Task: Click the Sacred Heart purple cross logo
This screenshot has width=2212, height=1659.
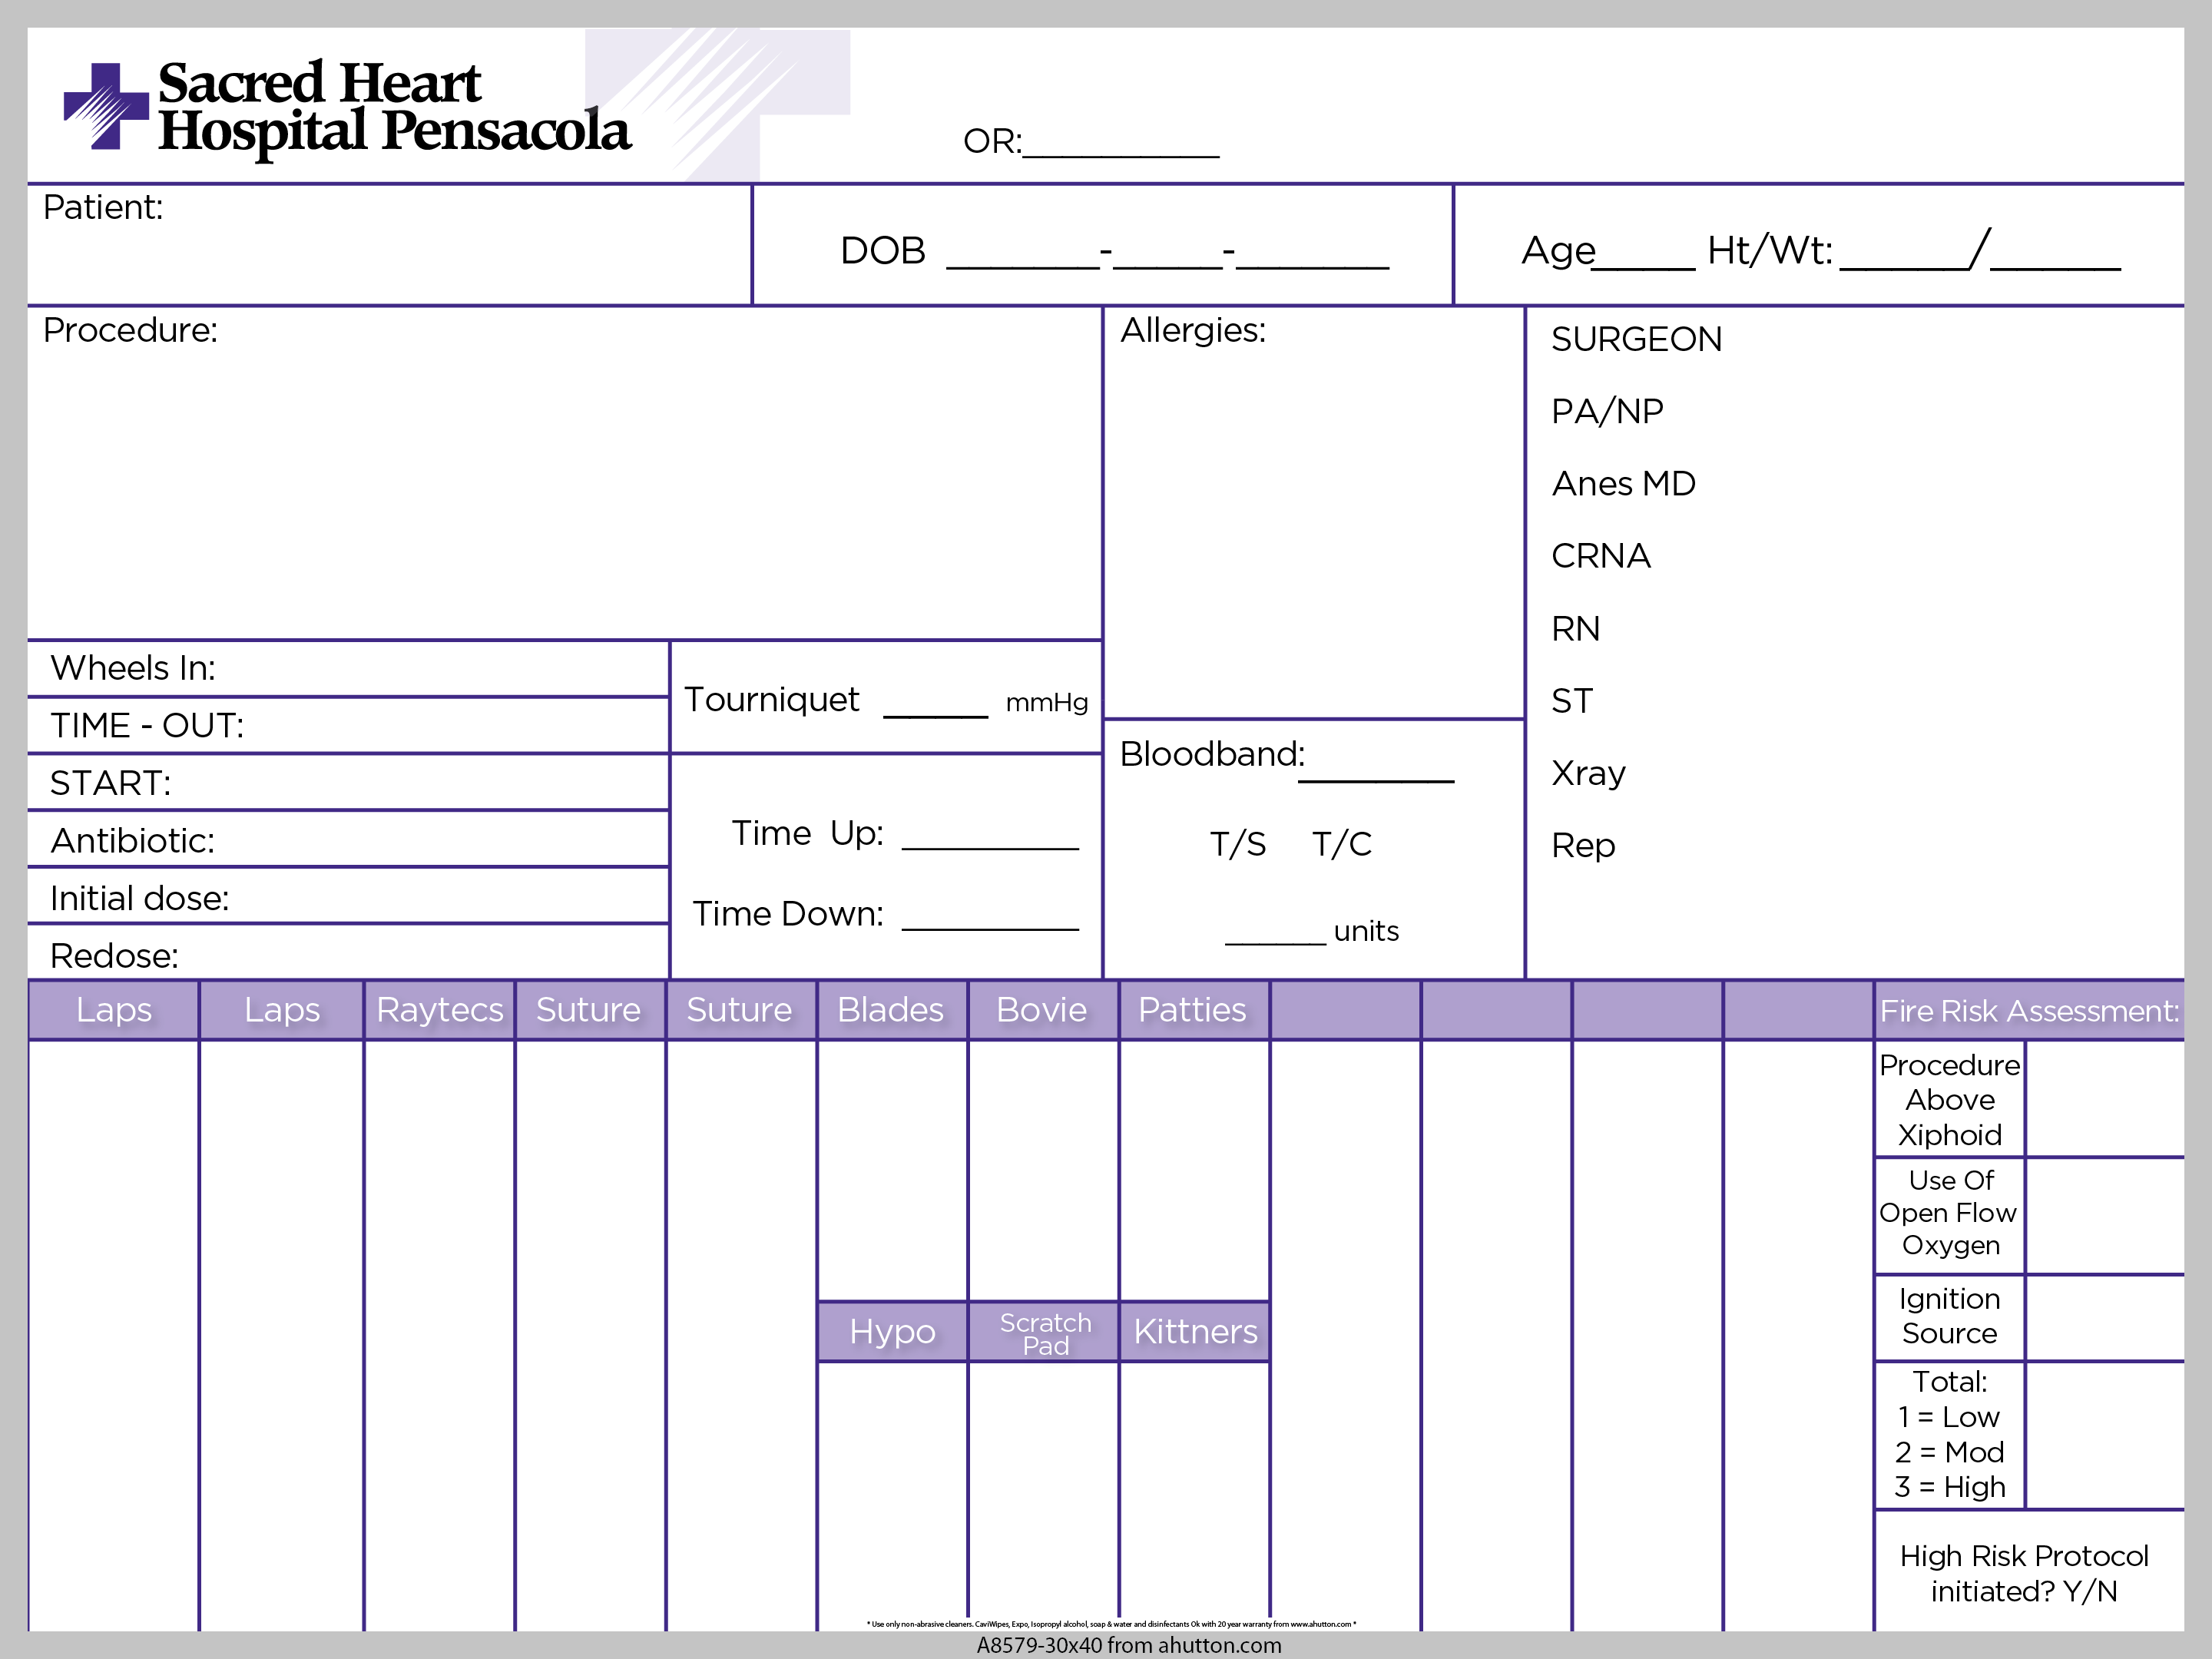Action: 106,106
